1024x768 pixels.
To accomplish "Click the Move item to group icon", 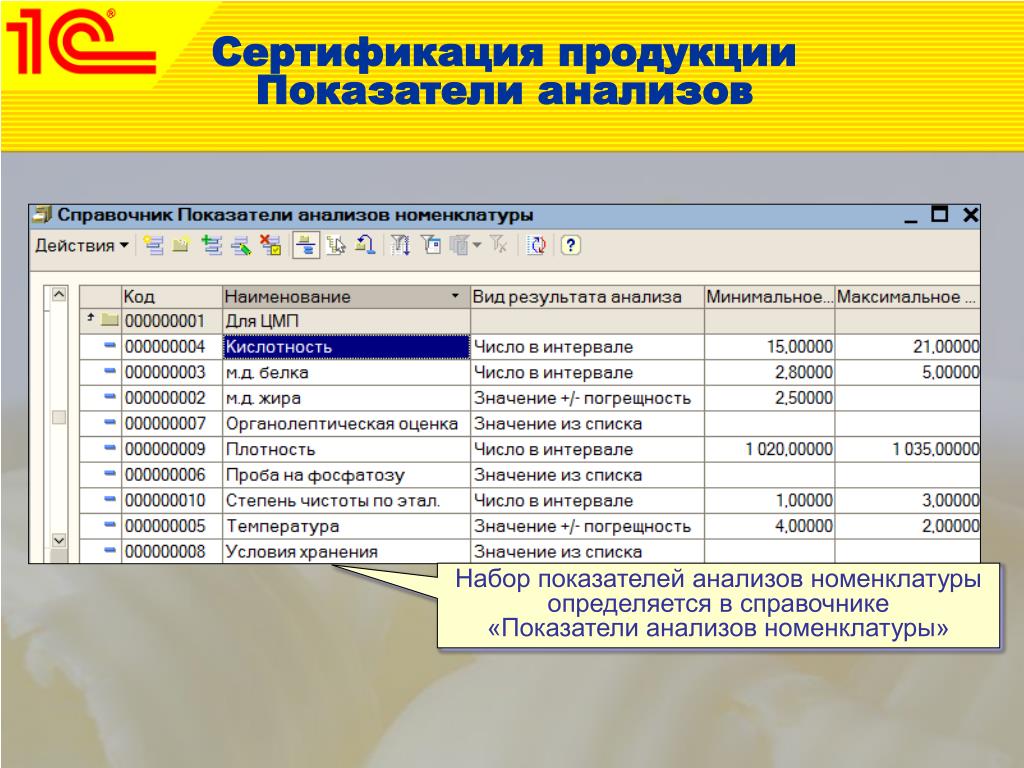I will click(336, 246).
